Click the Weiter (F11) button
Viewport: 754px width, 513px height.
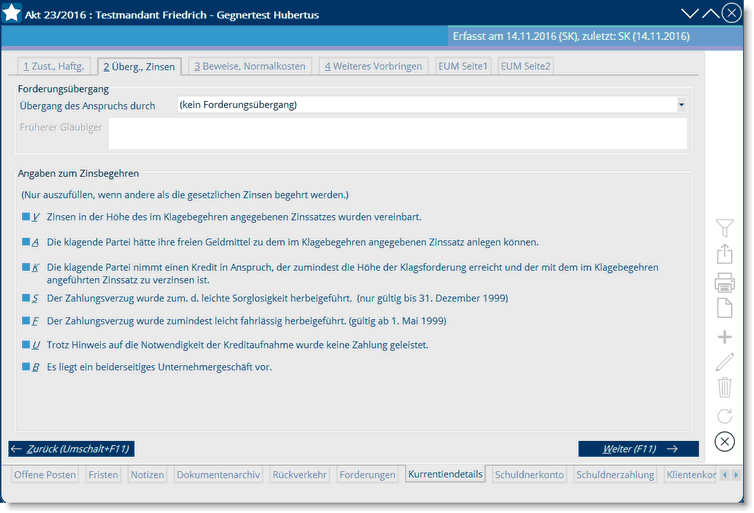click(x=638, y=449)
